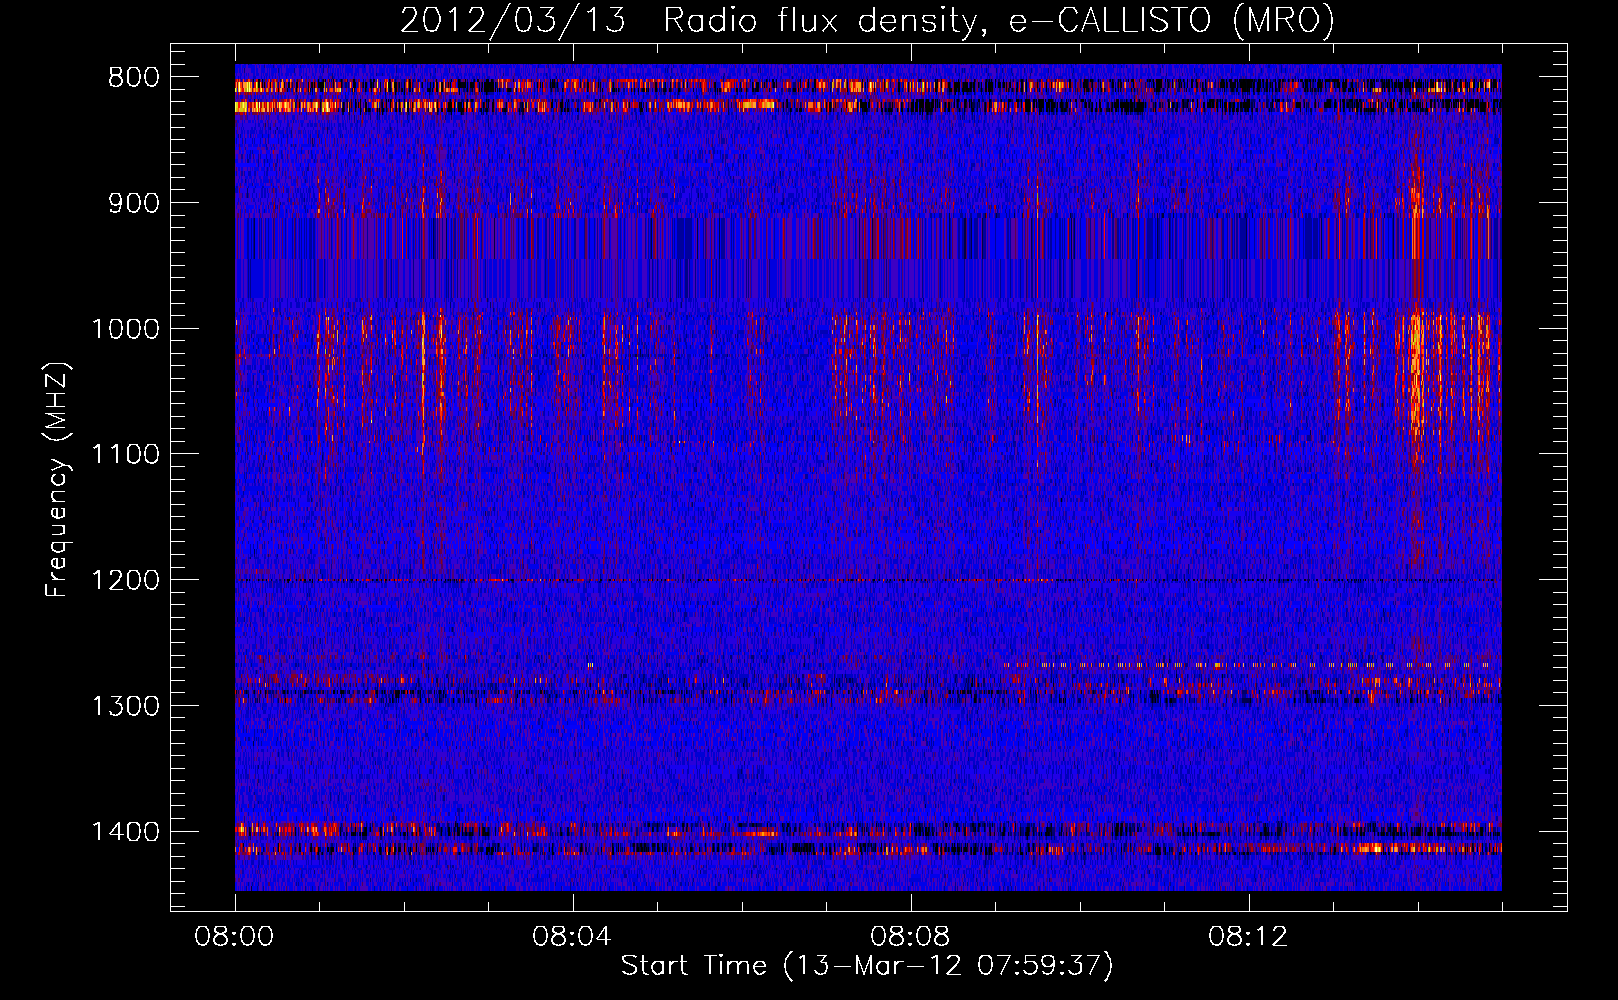This screenshot has height=1000, width=1618.
Task: Click the '1200' frequency axis label
Action: pyautogui.click(x=125, y=580)
